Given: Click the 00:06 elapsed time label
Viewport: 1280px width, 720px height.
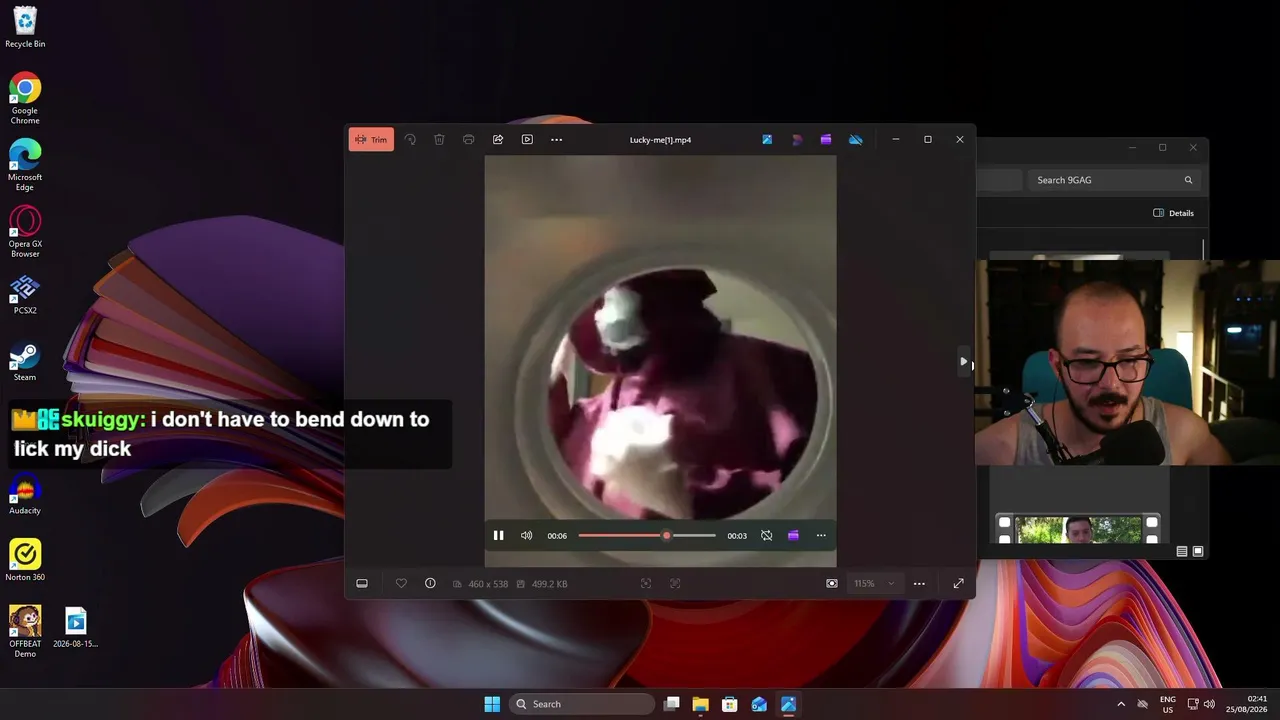Looking at the screenshot, I should [x=557, y=536].
